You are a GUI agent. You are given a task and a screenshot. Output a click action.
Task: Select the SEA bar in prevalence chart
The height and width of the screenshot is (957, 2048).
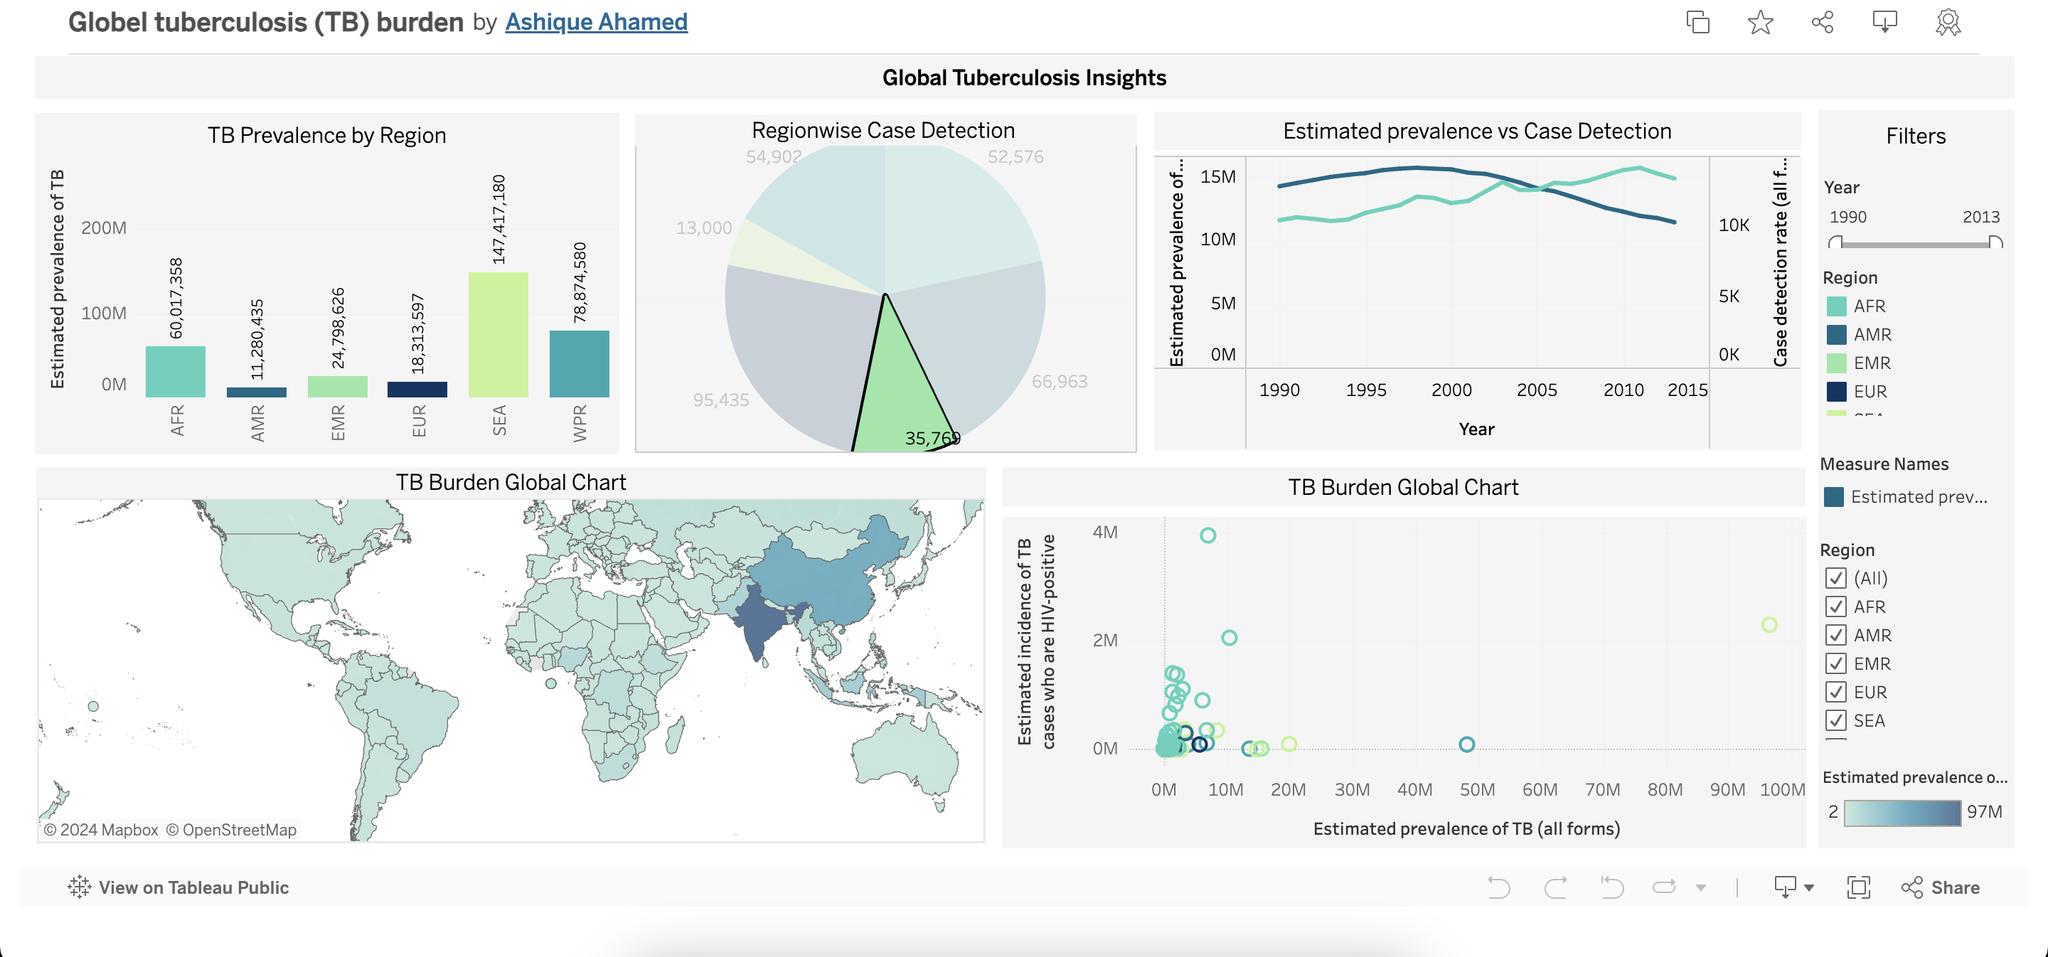click(x=498, y=335)
